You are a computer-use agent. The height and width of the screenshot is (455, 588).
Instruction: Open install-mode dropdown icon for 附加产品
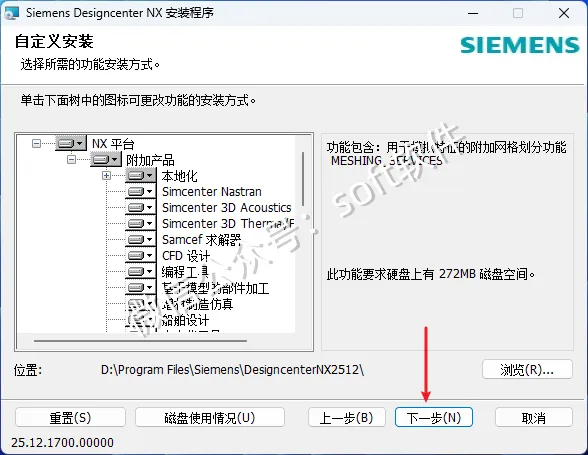tap(106, 159)
